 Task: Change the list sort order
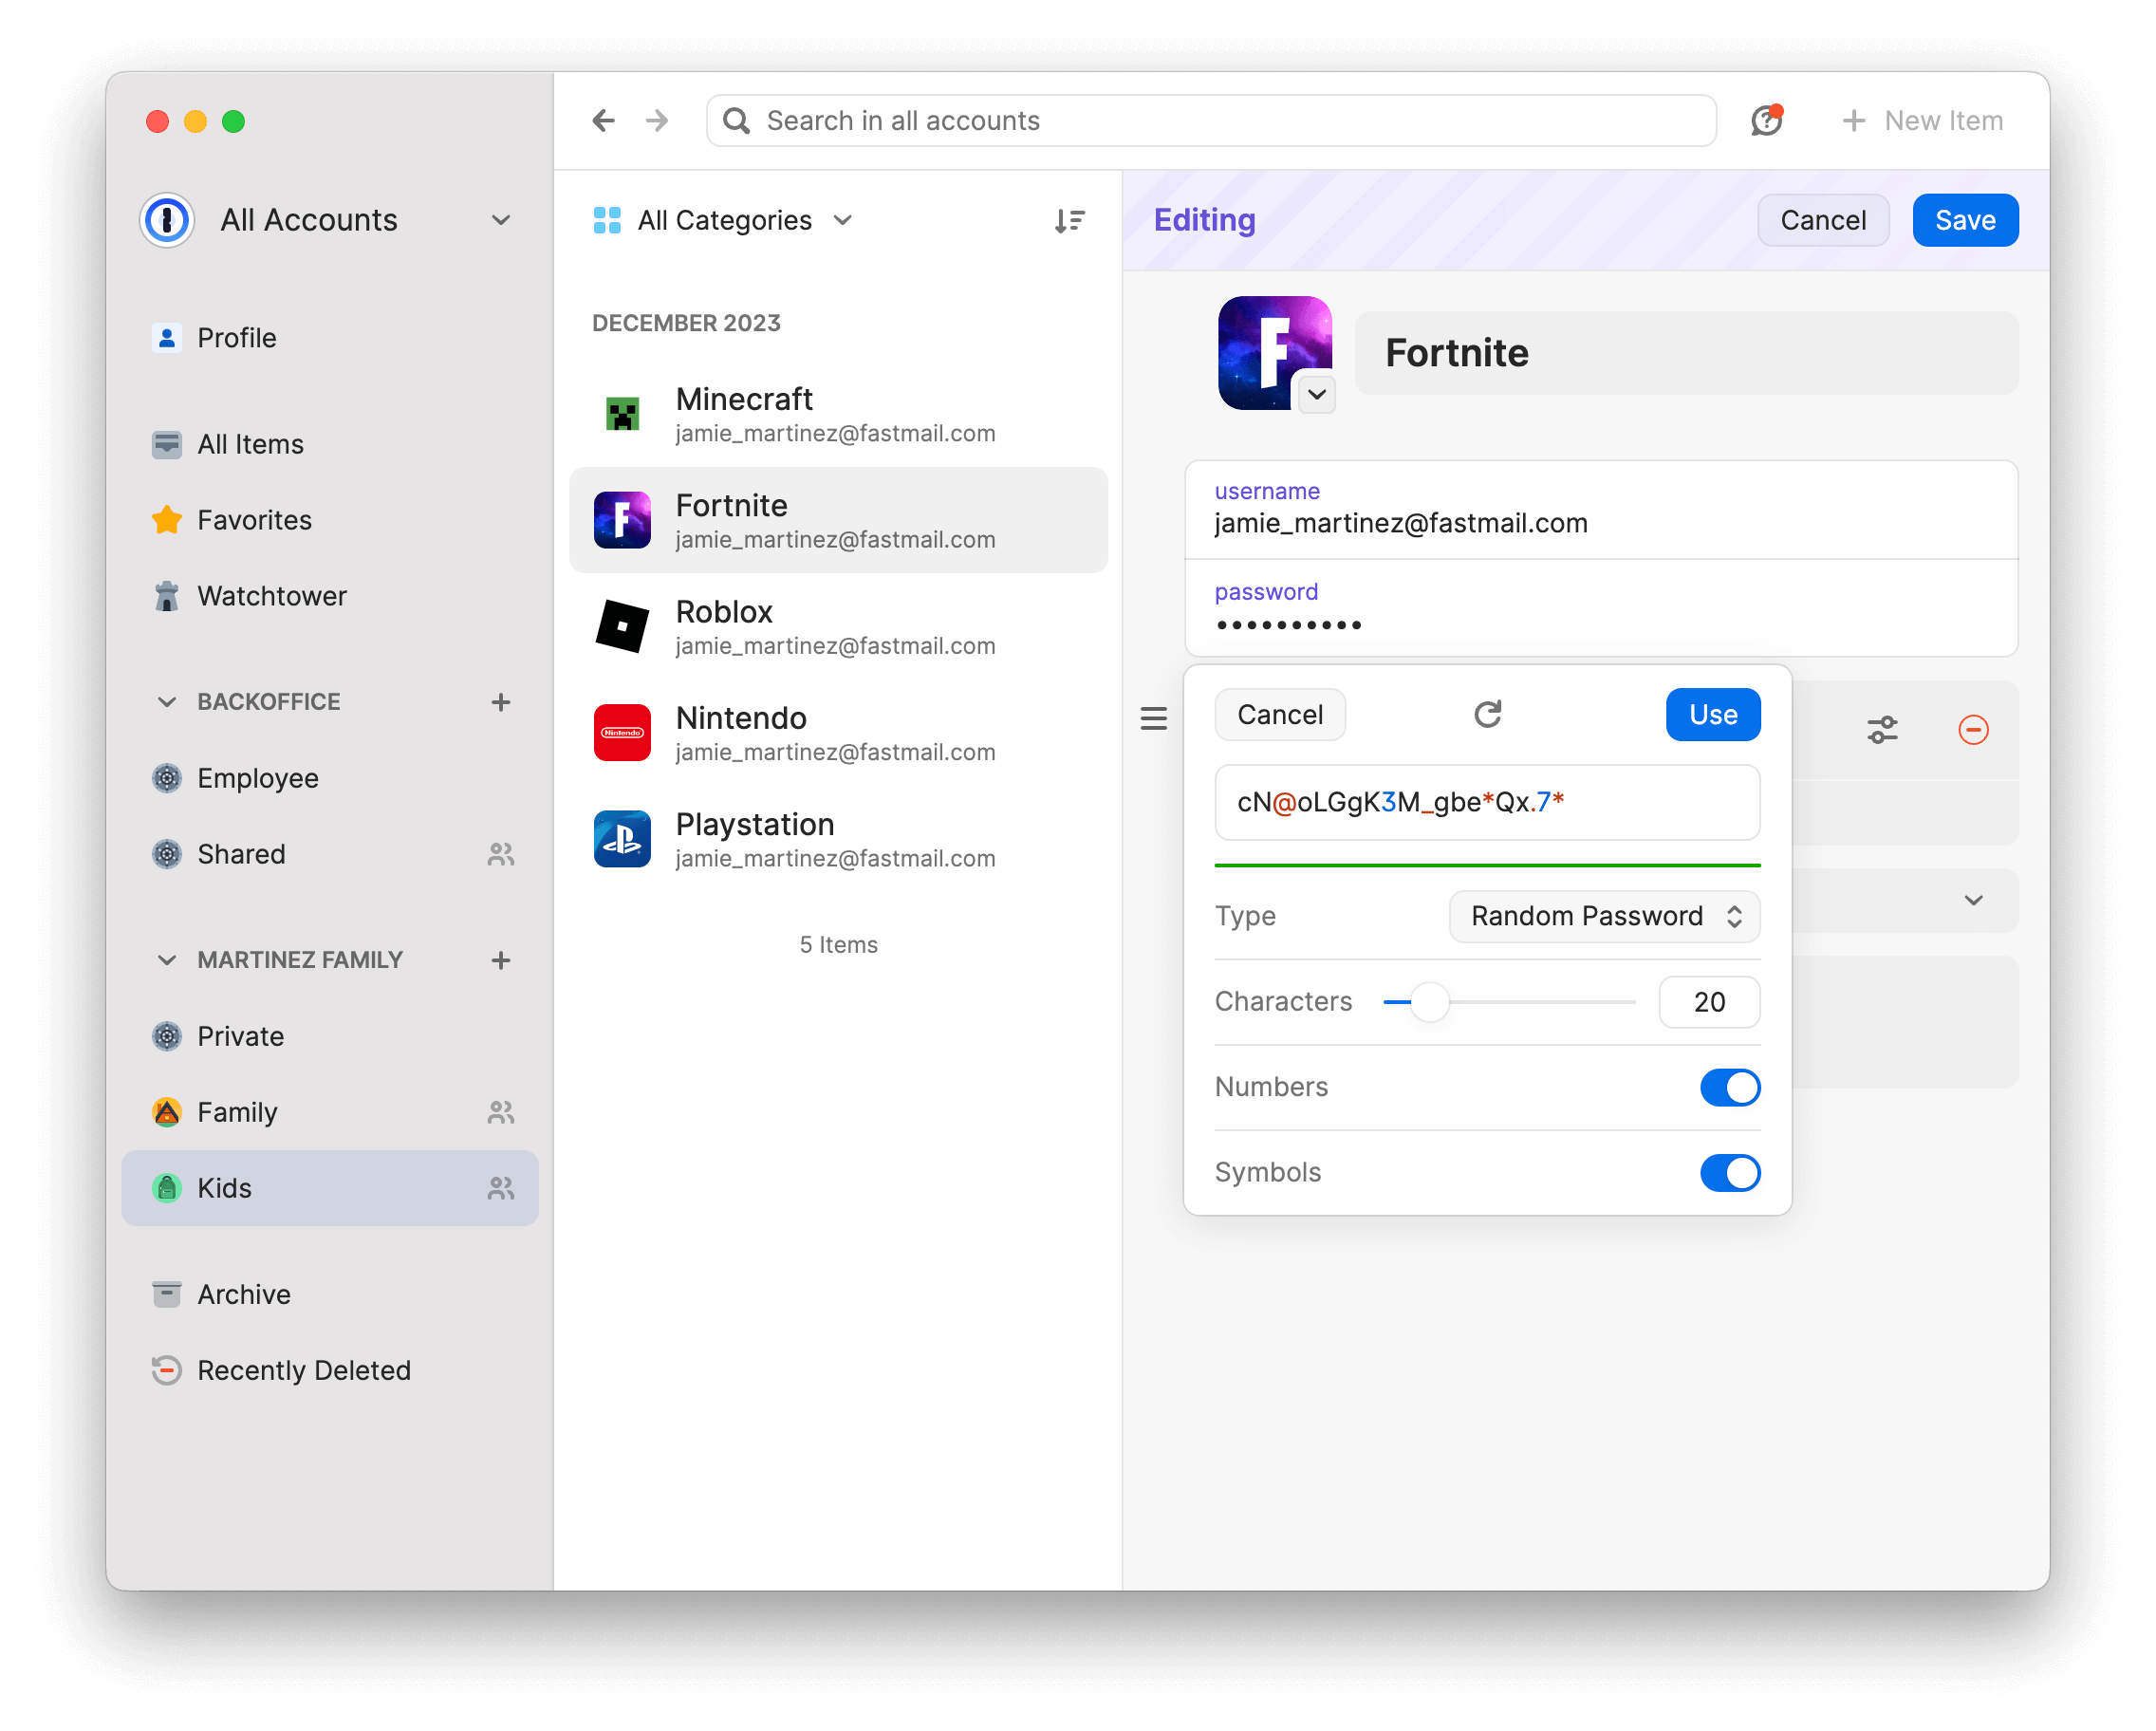click(1069, 220)
